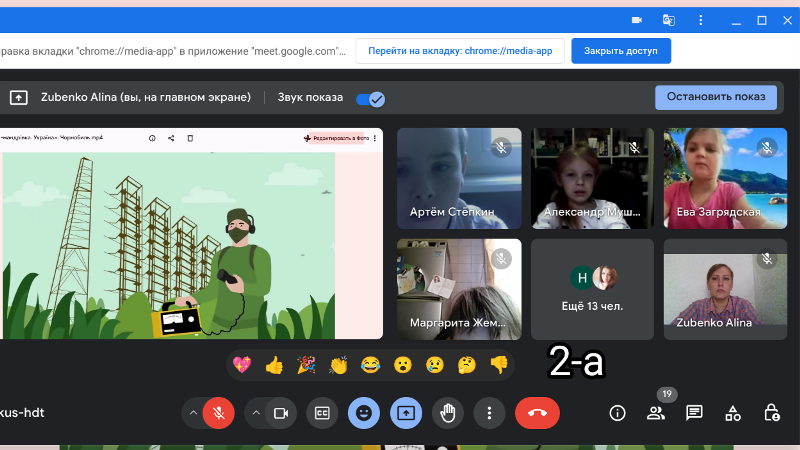
Task: Expand video settings arrow beside camera
Action: click(x=256, y=413)
